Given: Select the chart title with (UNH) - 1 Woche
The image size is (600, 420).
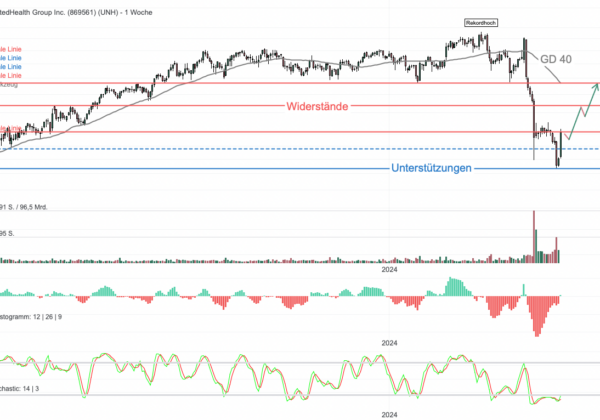Looking at the screenshot, I should pyautogui.click(x=76, y=13).
